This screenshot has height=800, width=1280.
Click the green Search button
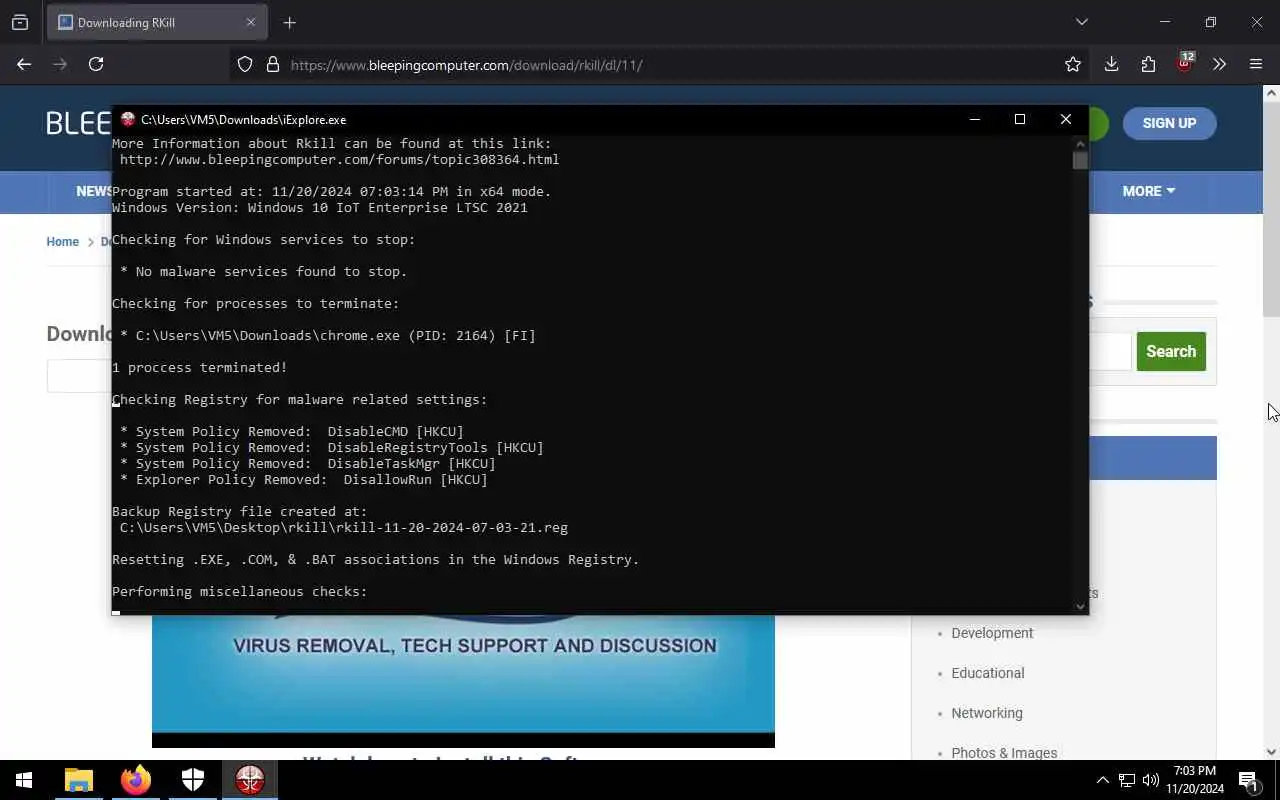click(x=1171, y=351)
